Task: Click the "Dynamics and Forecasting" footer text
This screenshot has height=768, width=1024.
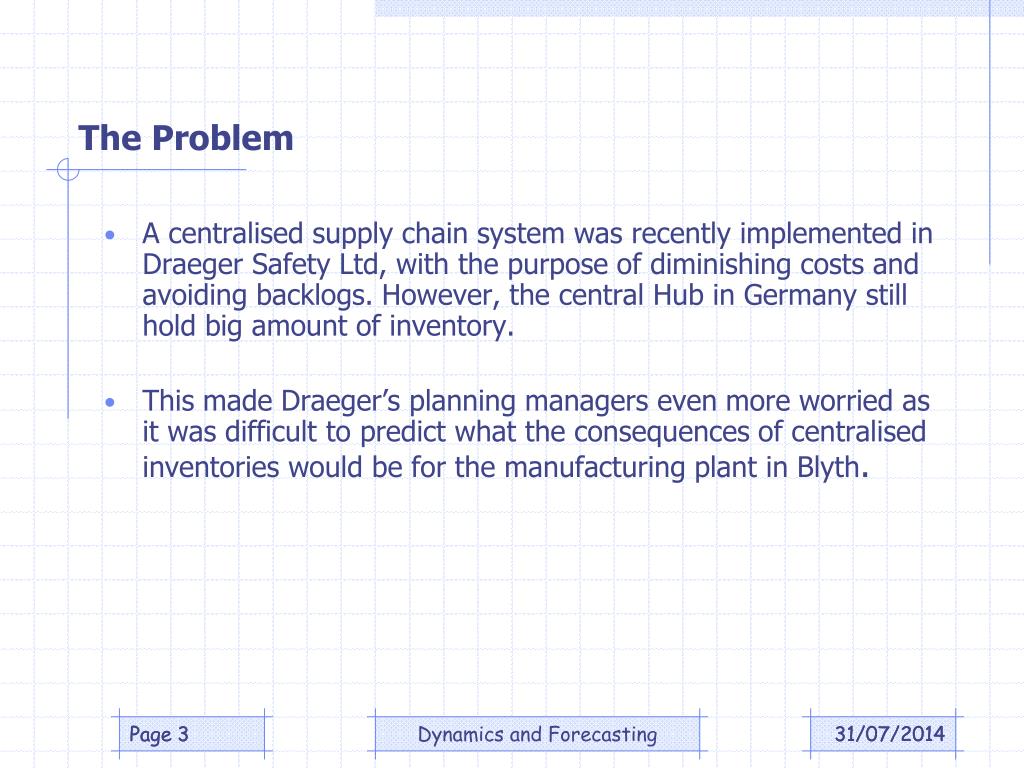Action: pos(537,734)
